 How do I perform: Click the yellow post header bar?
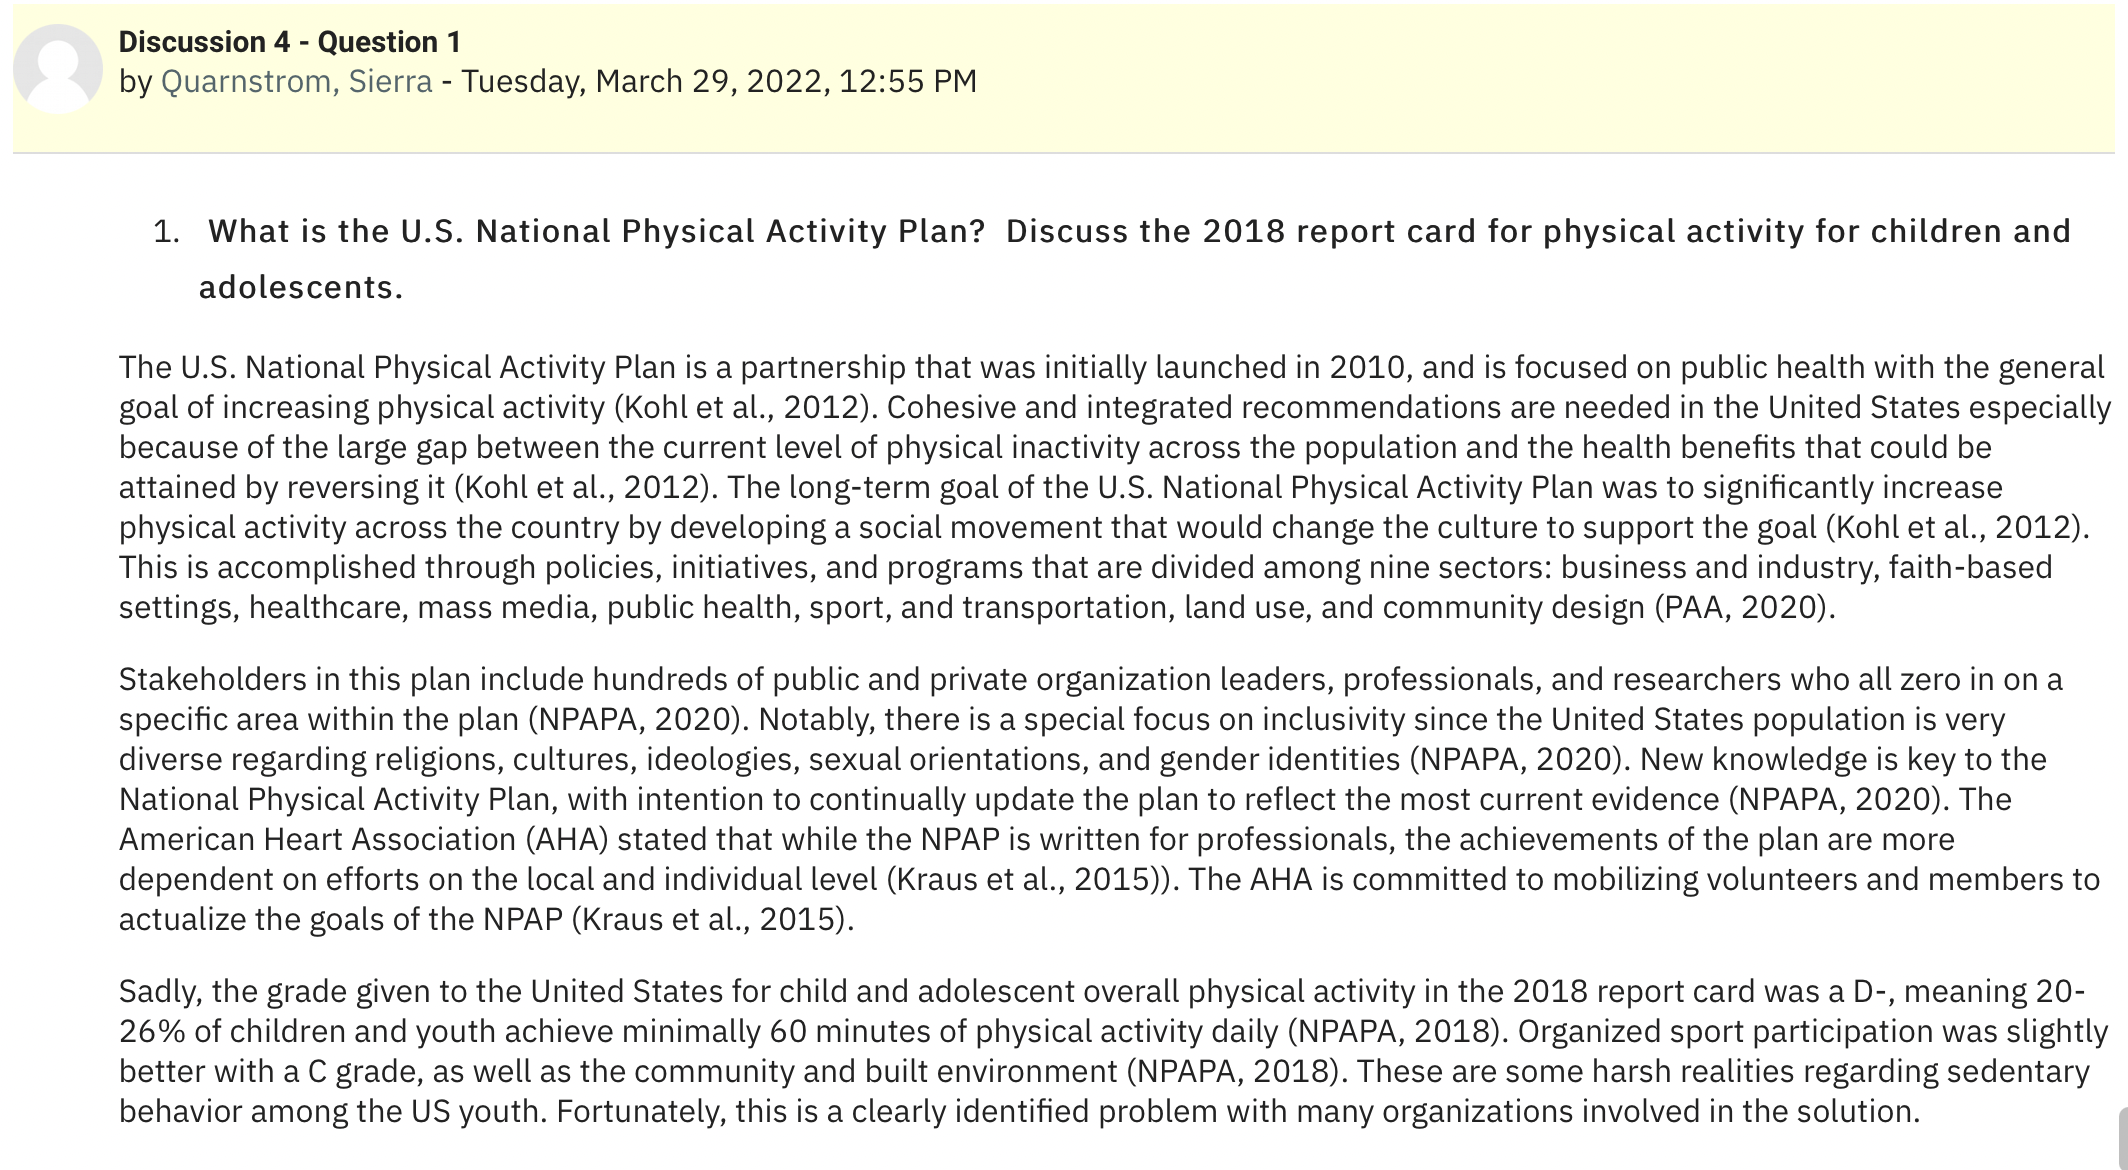click(x=1064, y=78)
